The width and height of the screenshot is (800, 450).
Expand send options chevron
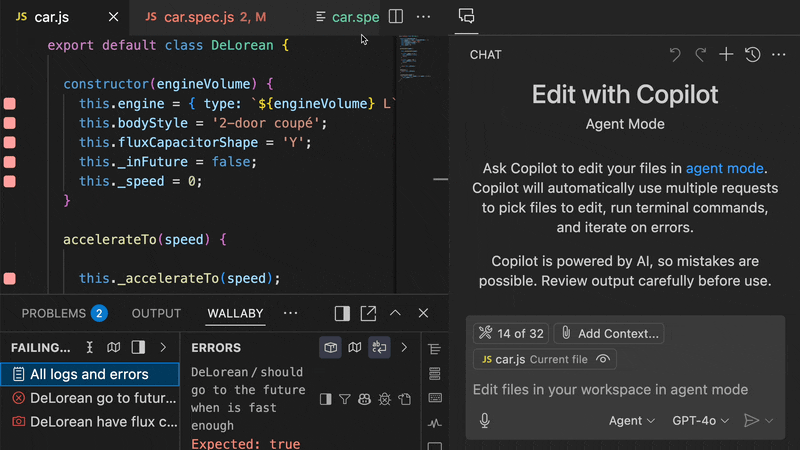[769, 421]
